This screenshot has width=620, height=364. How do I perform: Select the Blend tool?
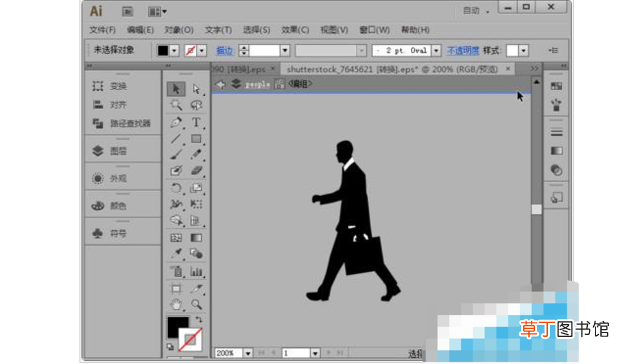[196, 253]
